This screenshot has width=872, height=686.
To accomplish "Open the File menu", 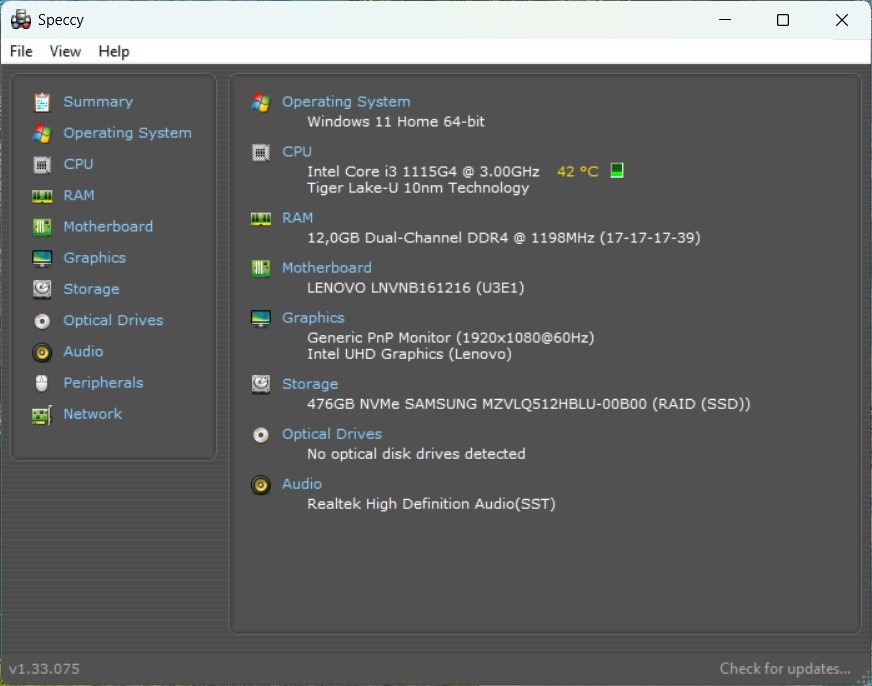I will [19, 51].
